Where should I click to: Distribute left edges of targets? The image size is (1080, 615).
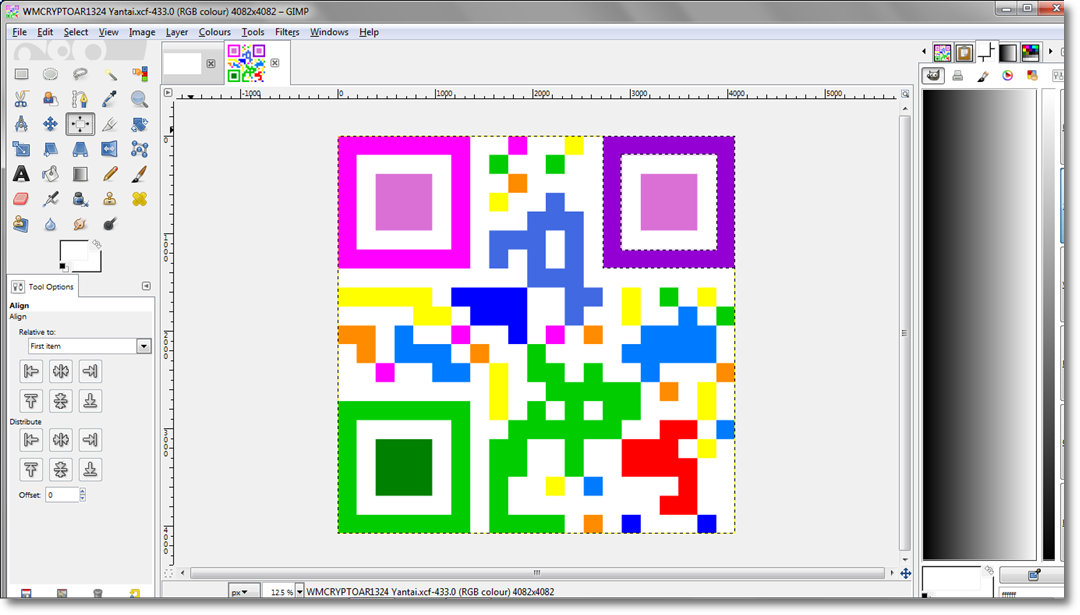coord(31,440)
